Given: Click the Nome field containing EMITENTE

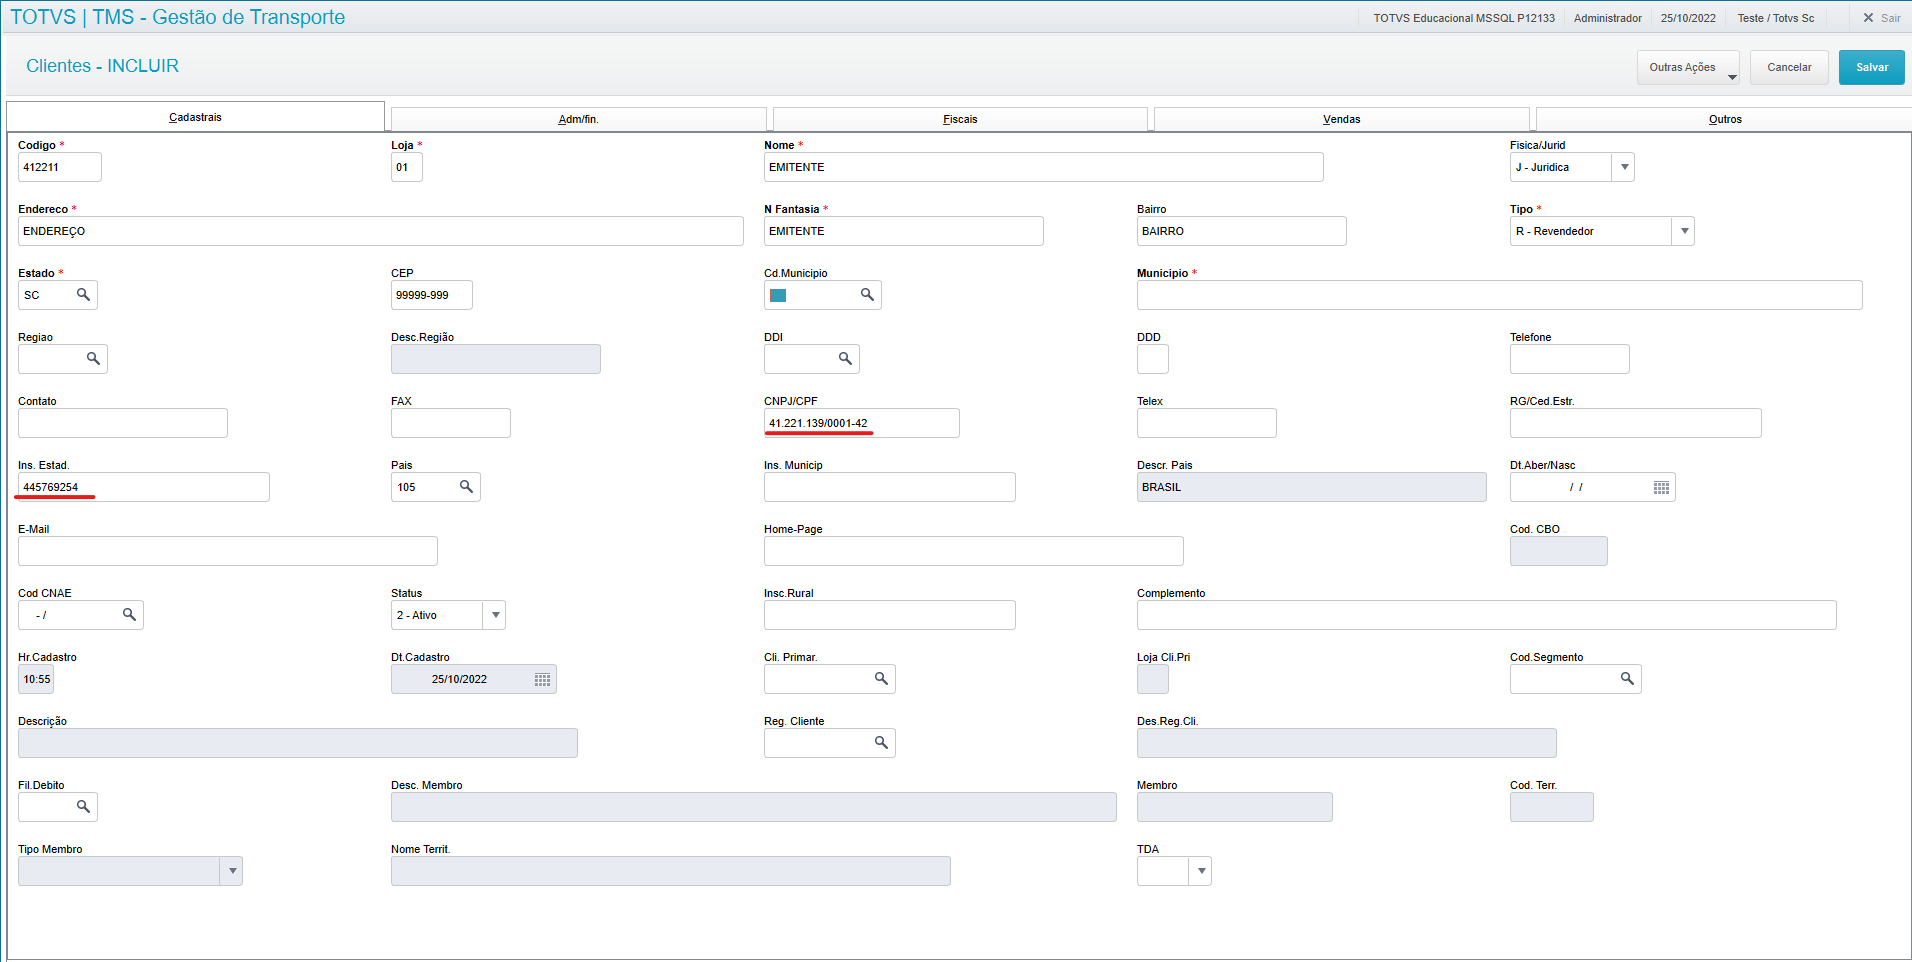Looking at the screenshot, I should tap(1043, 167).
